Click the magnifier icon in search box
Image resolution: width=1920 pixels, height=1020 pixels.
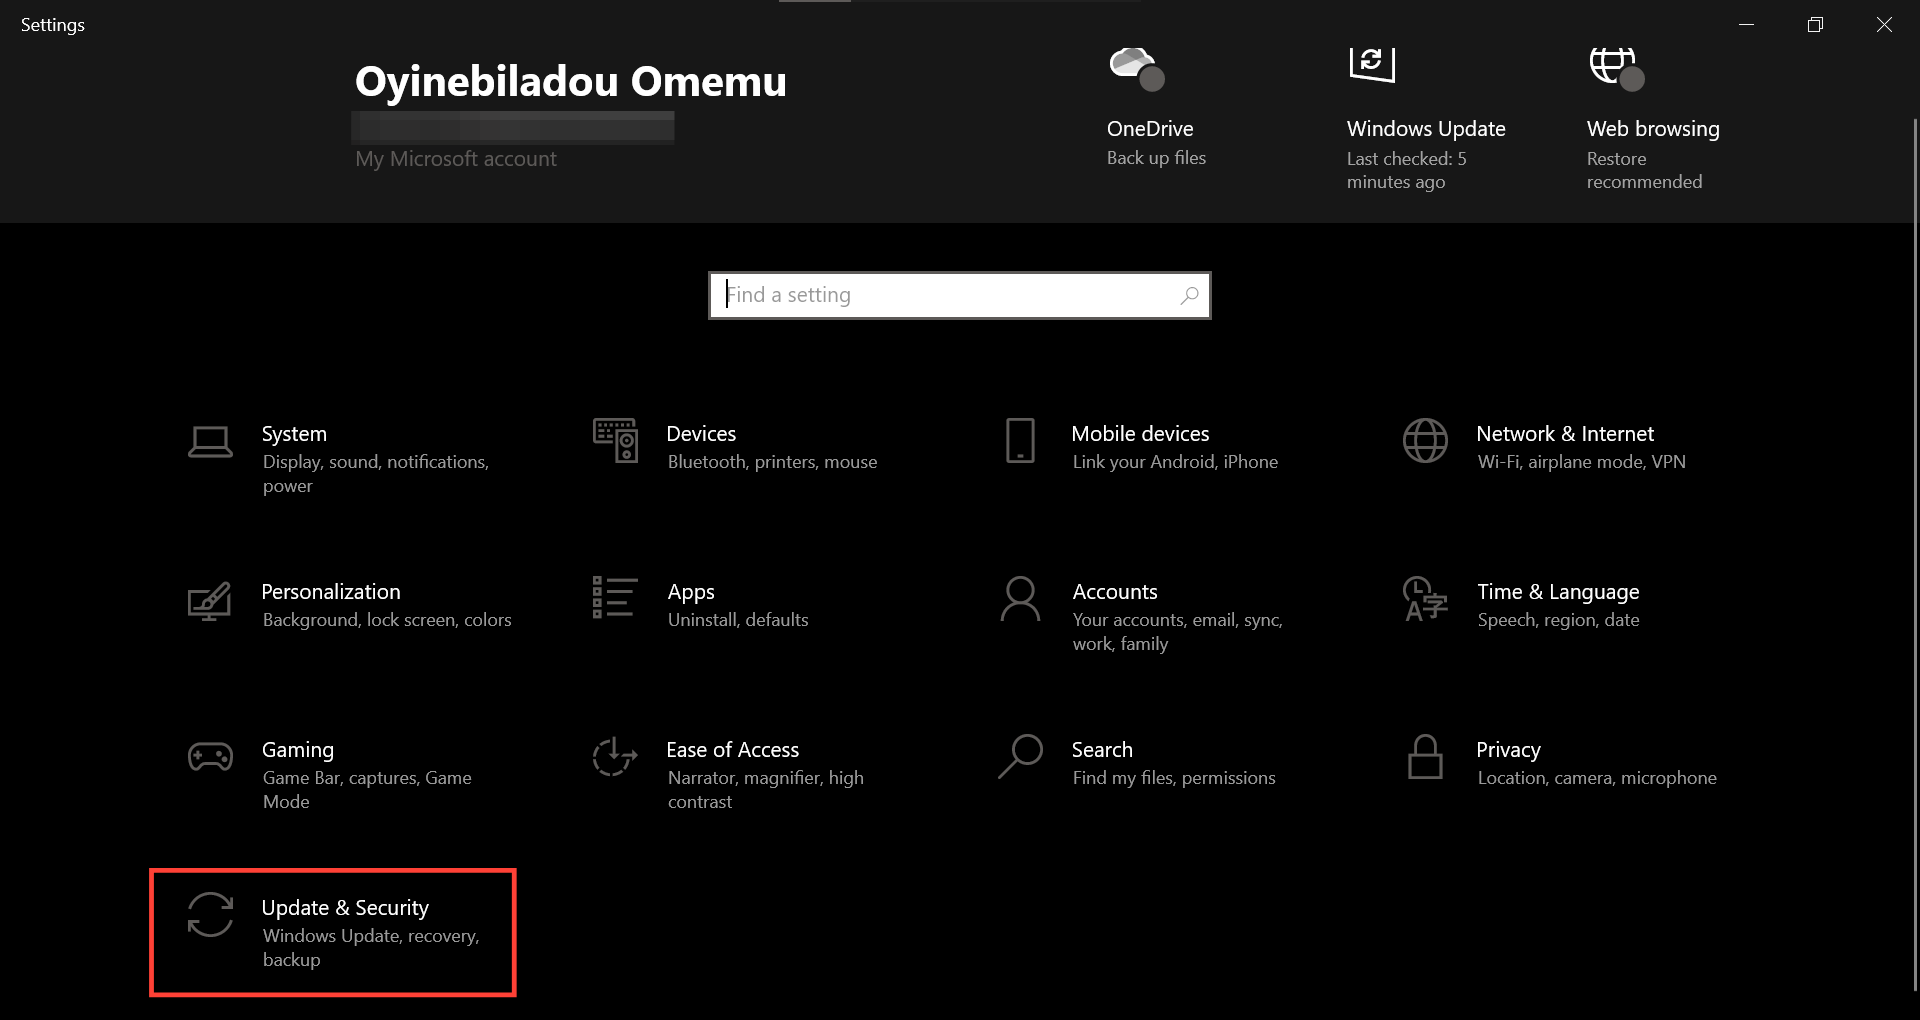1189,295
